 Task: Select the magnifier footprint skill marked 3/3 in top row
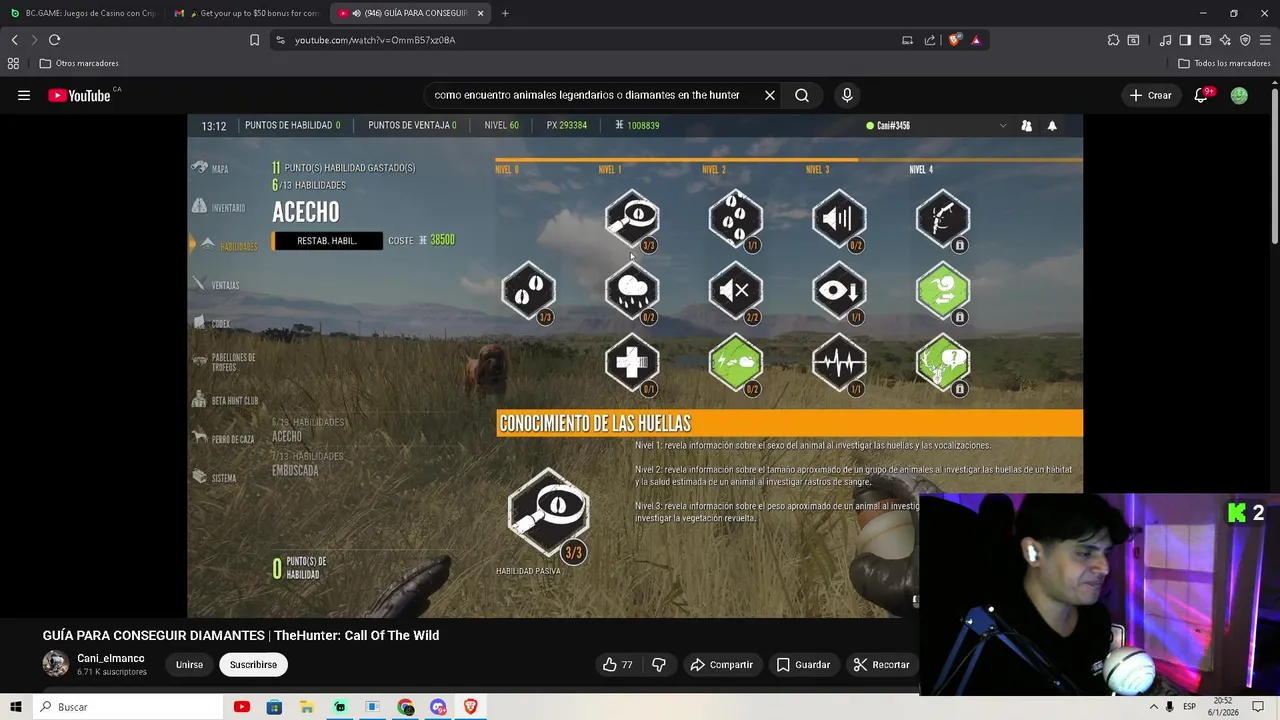[632, 218]
